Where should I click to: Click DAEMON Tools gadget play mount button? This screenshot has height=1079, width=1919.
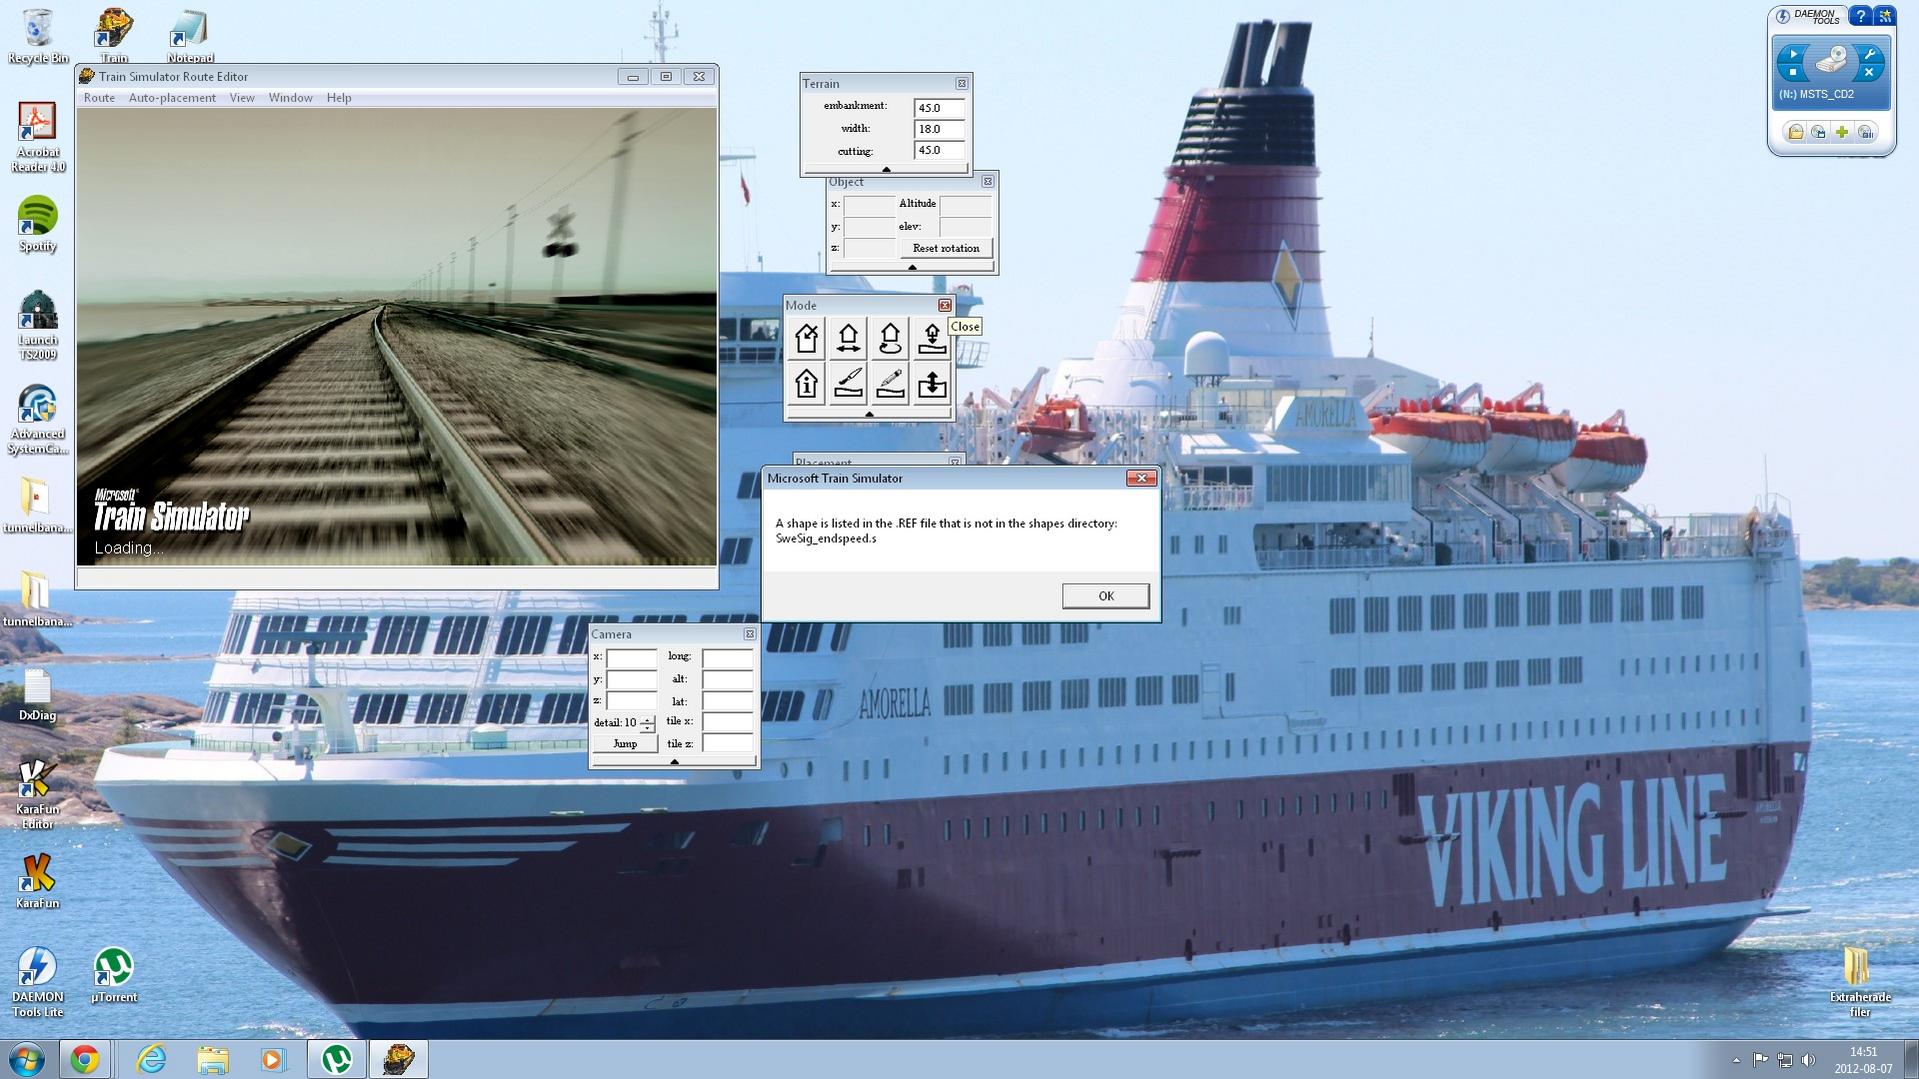[1793, 54]
